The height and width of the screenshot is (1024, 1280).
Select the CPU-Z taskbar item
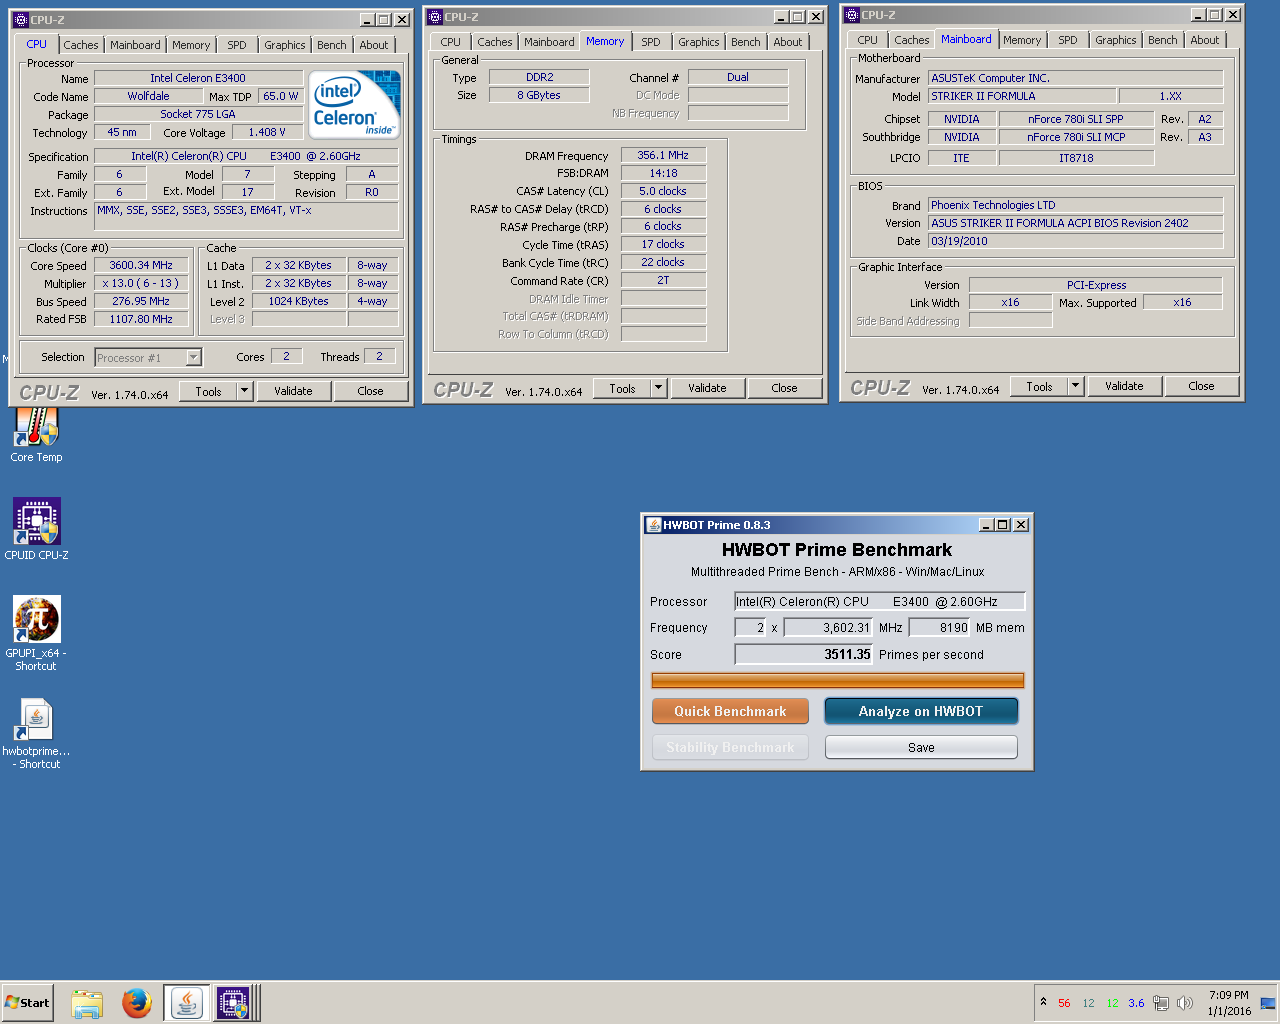[x=233, y=1003]
